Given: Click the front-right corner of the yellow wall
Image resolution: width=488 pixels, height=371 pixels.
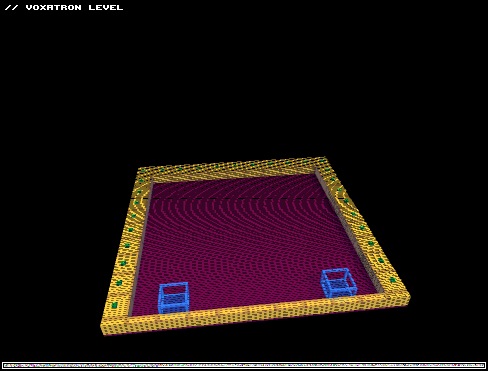Looking at the screenshot, I should pos(397,297).
